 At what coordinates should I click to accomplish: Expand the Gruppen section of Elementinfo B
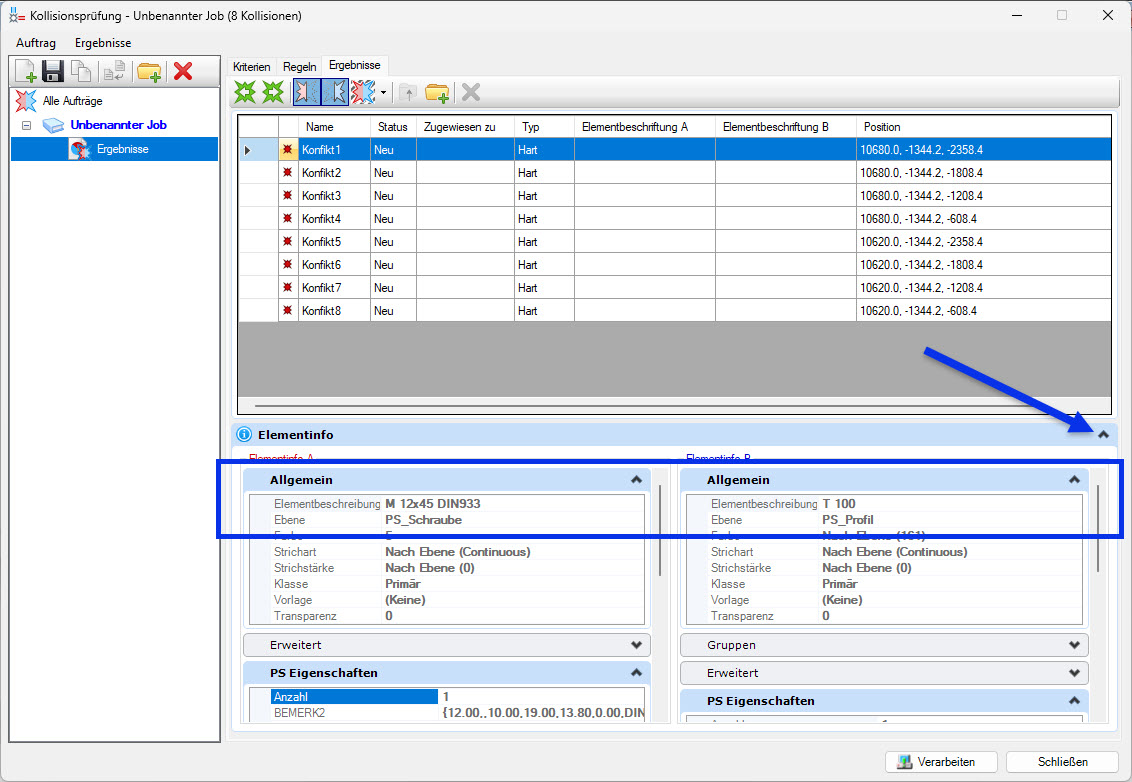(x=1074, y=645)
